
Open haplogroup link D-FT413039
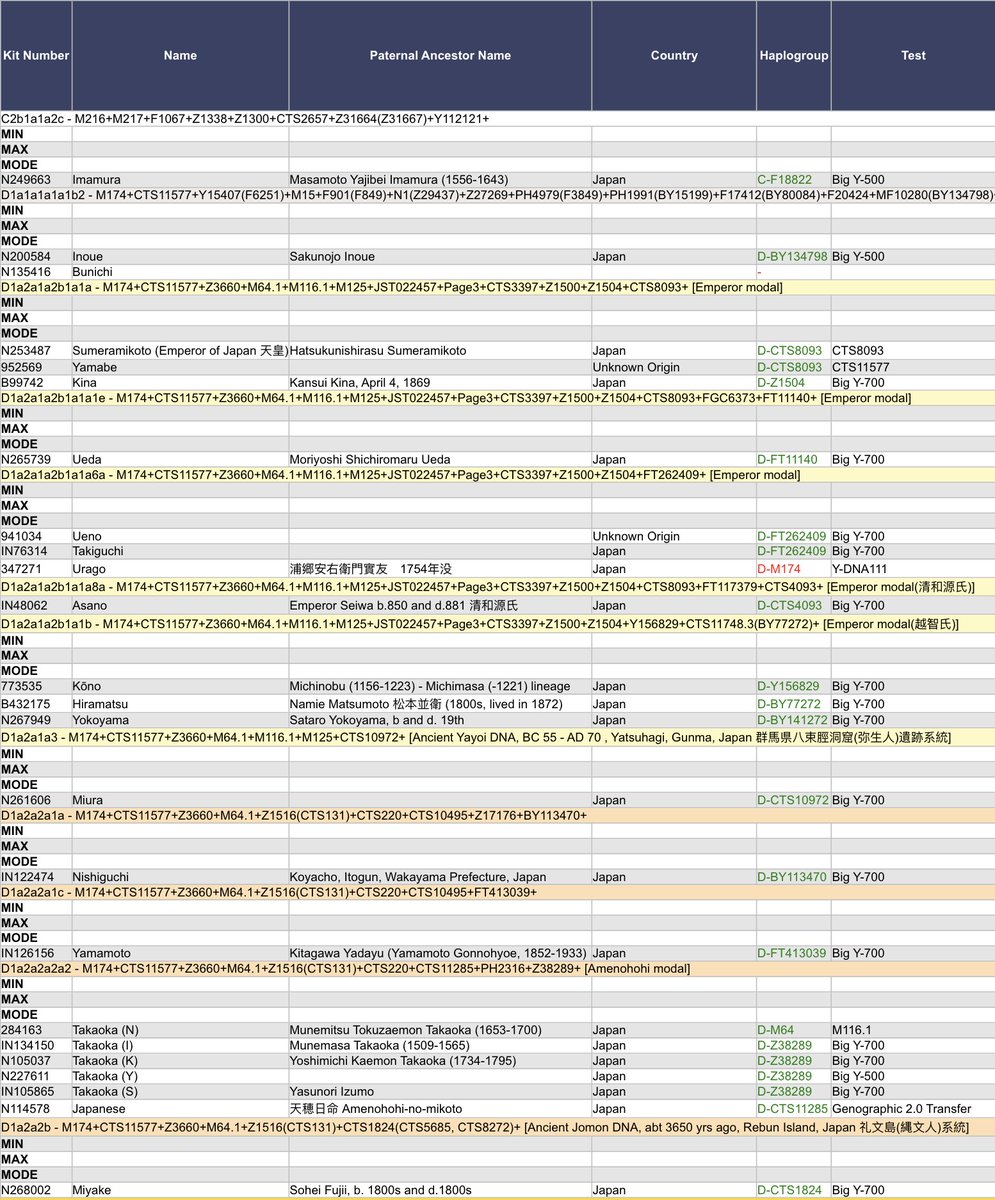(x=792, y=954)
